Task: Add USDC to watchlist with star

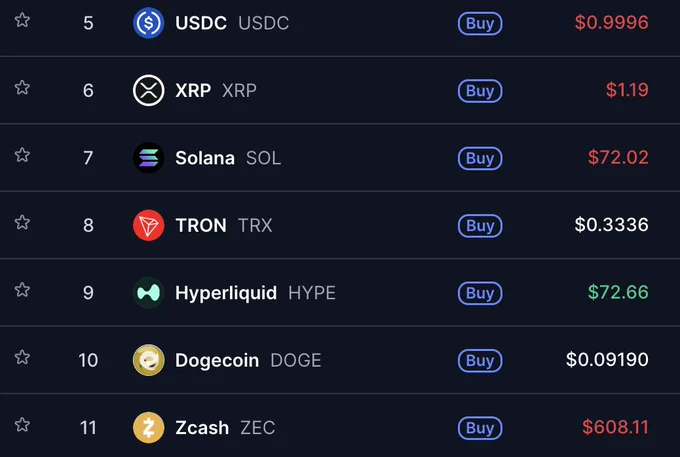Action: [x=22, y=20]
